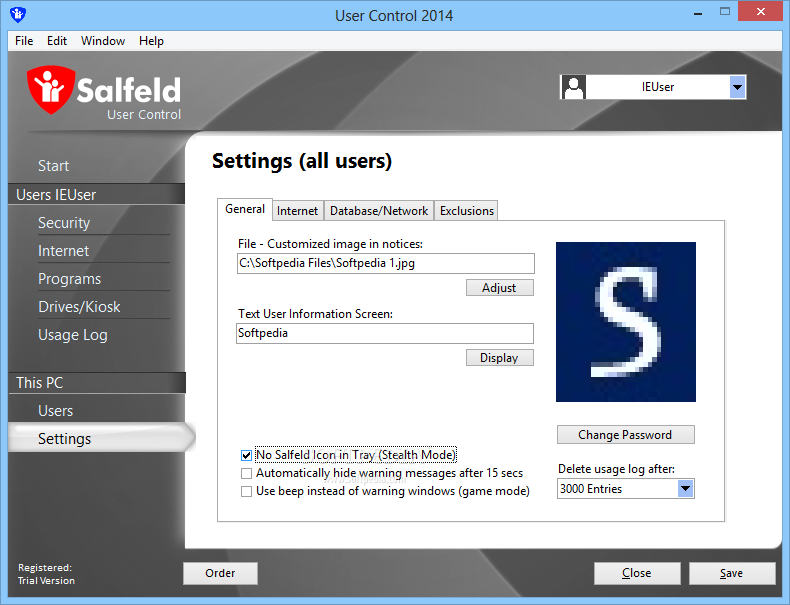Open Users under This PC
The height and width of the screenshot is (605, 790).
pyautogui.click(x=55, y=411)
